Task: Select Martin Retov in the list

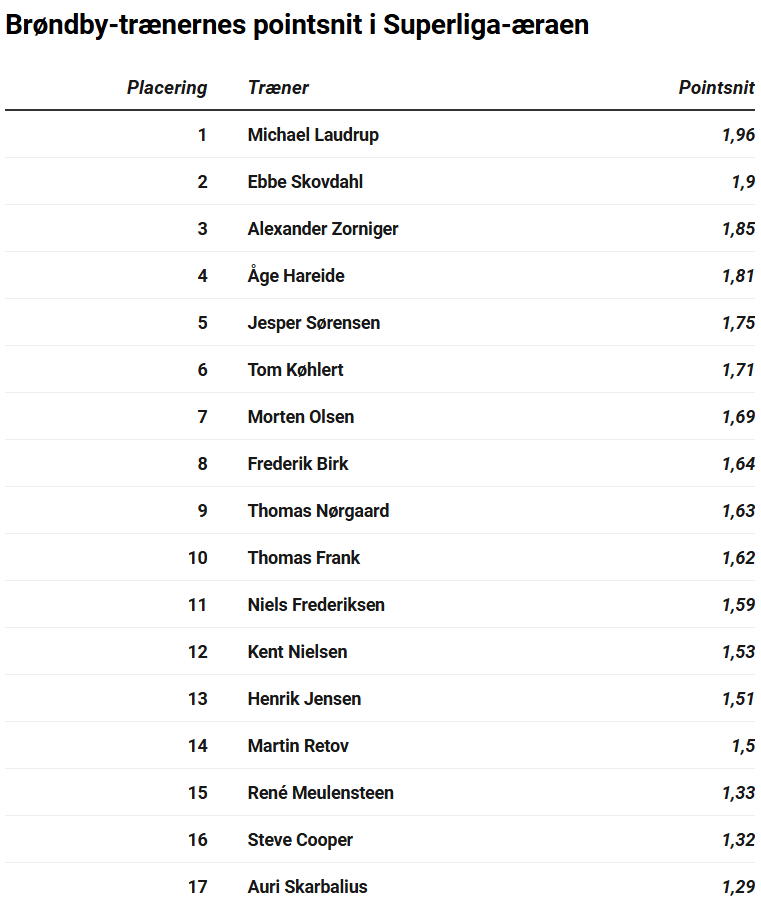Action: [x=298, y=746]
